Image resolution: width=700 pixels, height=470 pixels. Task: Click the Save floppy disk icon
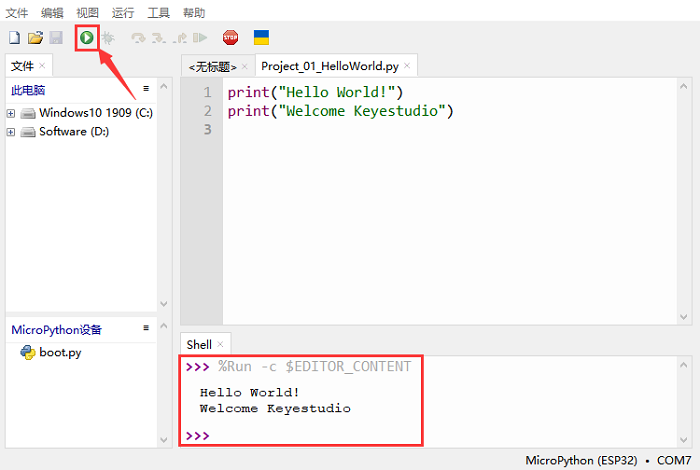(x=56, y=38)
